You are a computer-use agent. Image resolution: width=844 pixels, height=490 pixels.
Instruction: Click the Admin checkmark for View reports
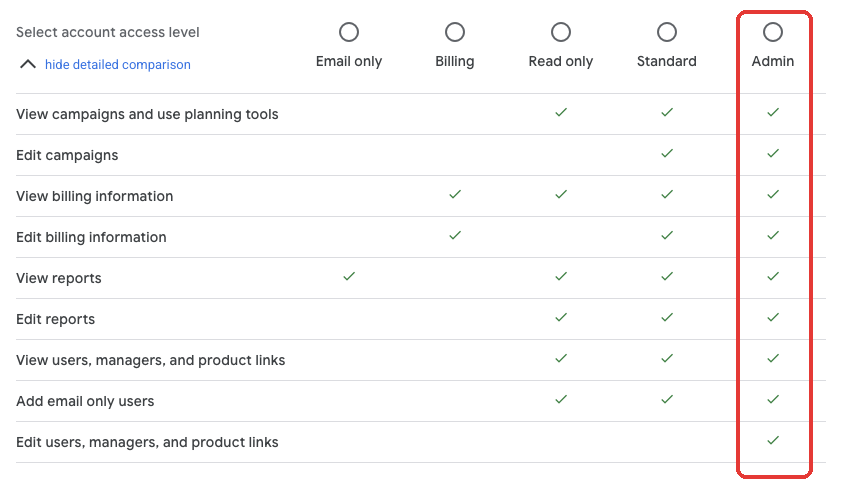pyautogui.click(x=773, y=276)
